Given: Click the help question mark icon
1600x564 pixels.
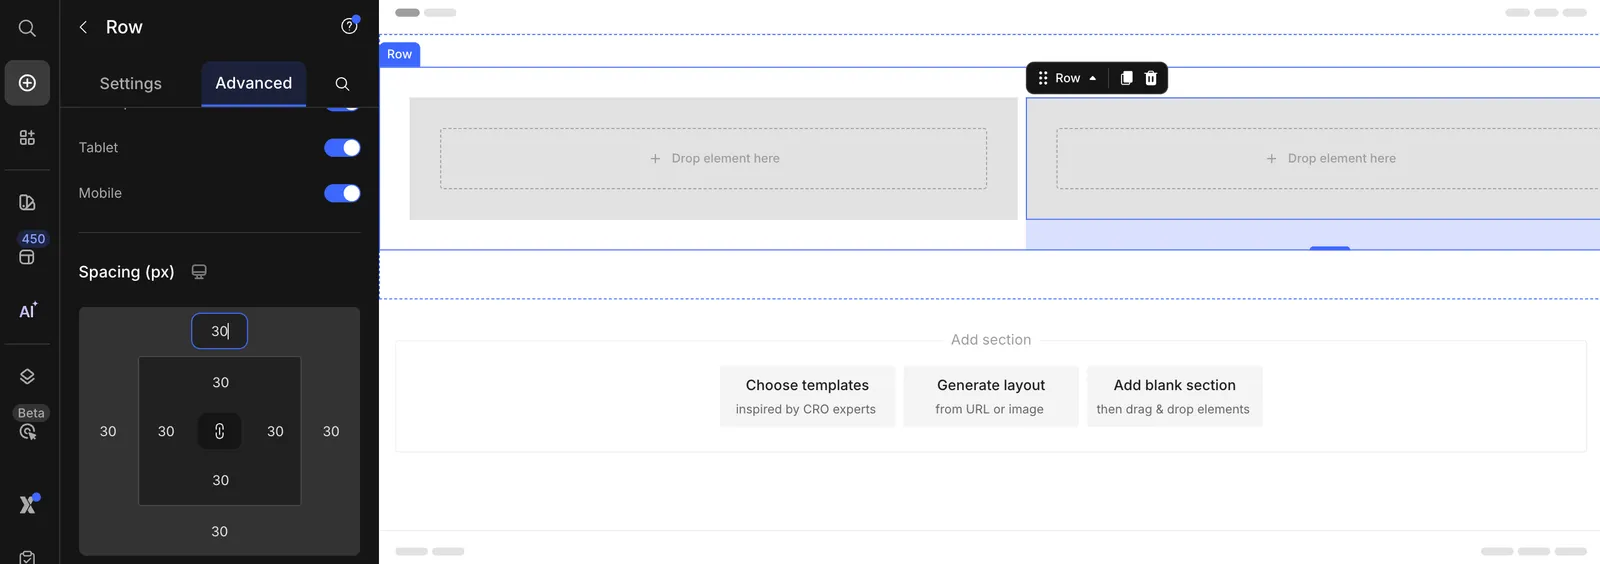Looking at the screenshot, I should tap(349, 27).
